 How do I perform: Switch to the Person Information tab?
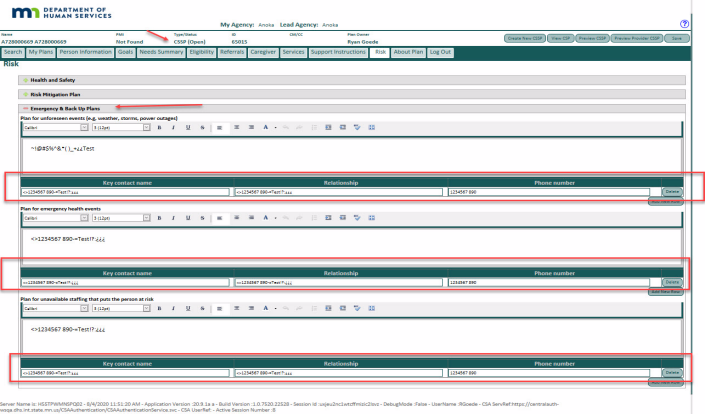pyautogui.click(x=85, y=52)
